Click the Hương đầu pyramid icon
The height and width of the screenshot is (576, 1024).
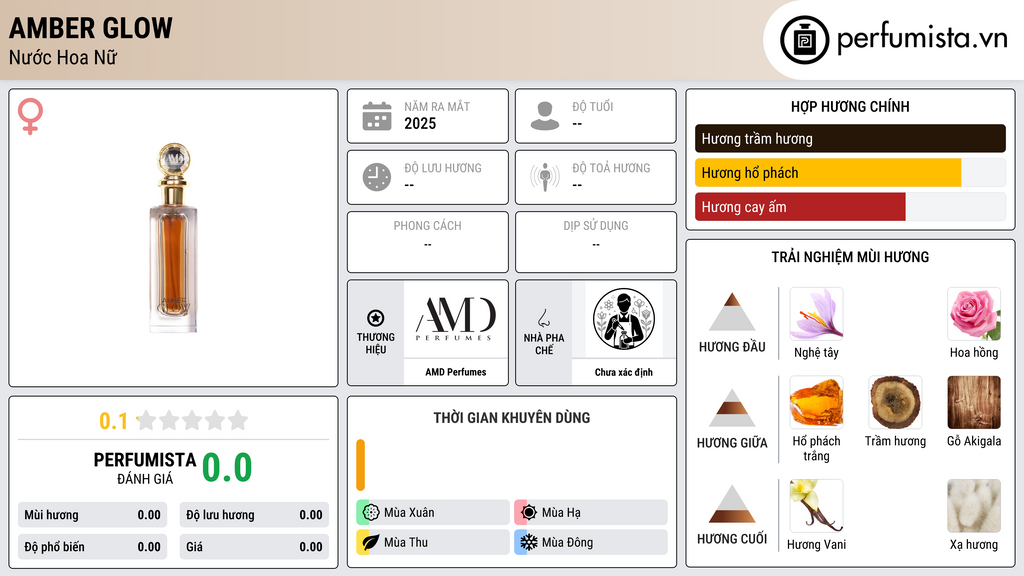732,312
